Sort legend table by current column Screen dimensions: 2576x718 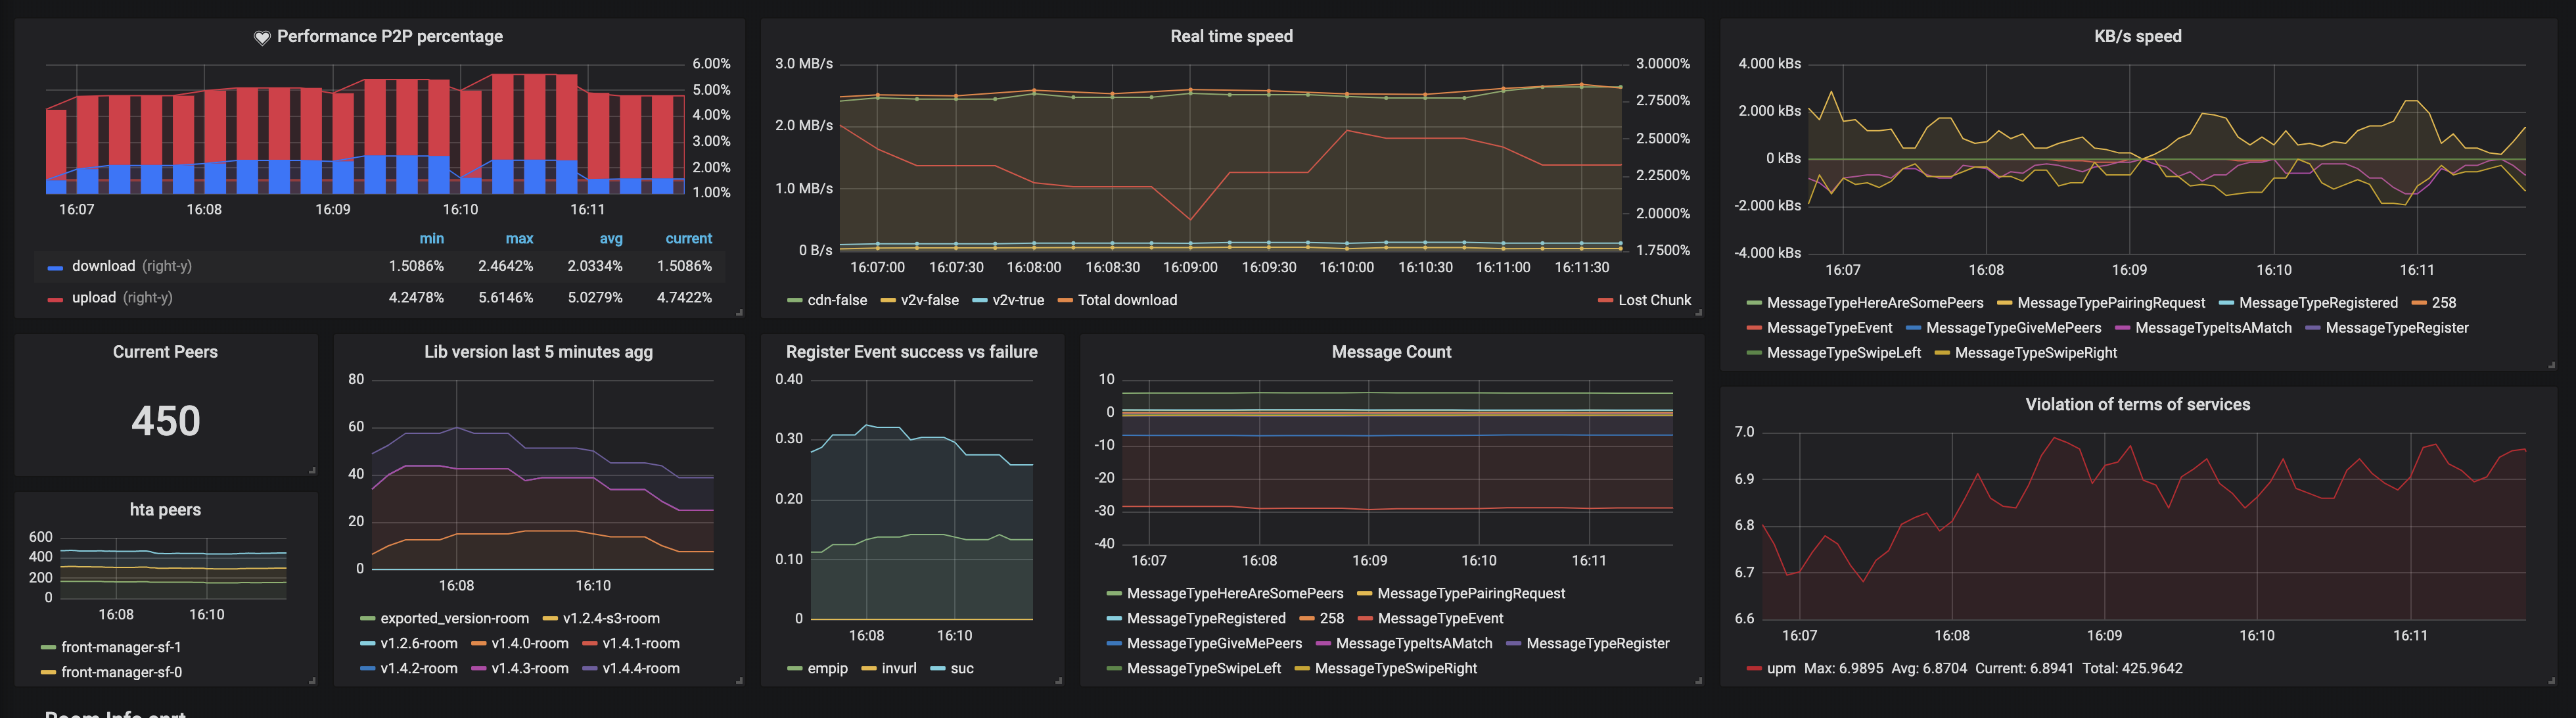(x=688, y=238)
